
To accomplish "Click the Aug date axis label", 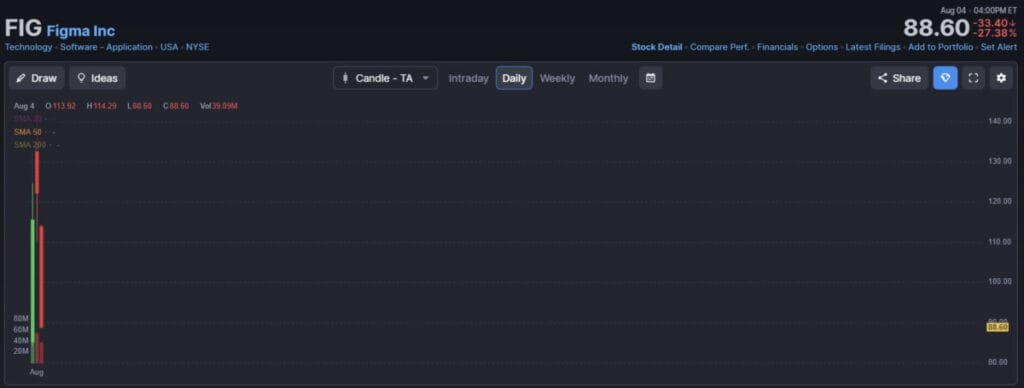I will click(x=37, y=372).
